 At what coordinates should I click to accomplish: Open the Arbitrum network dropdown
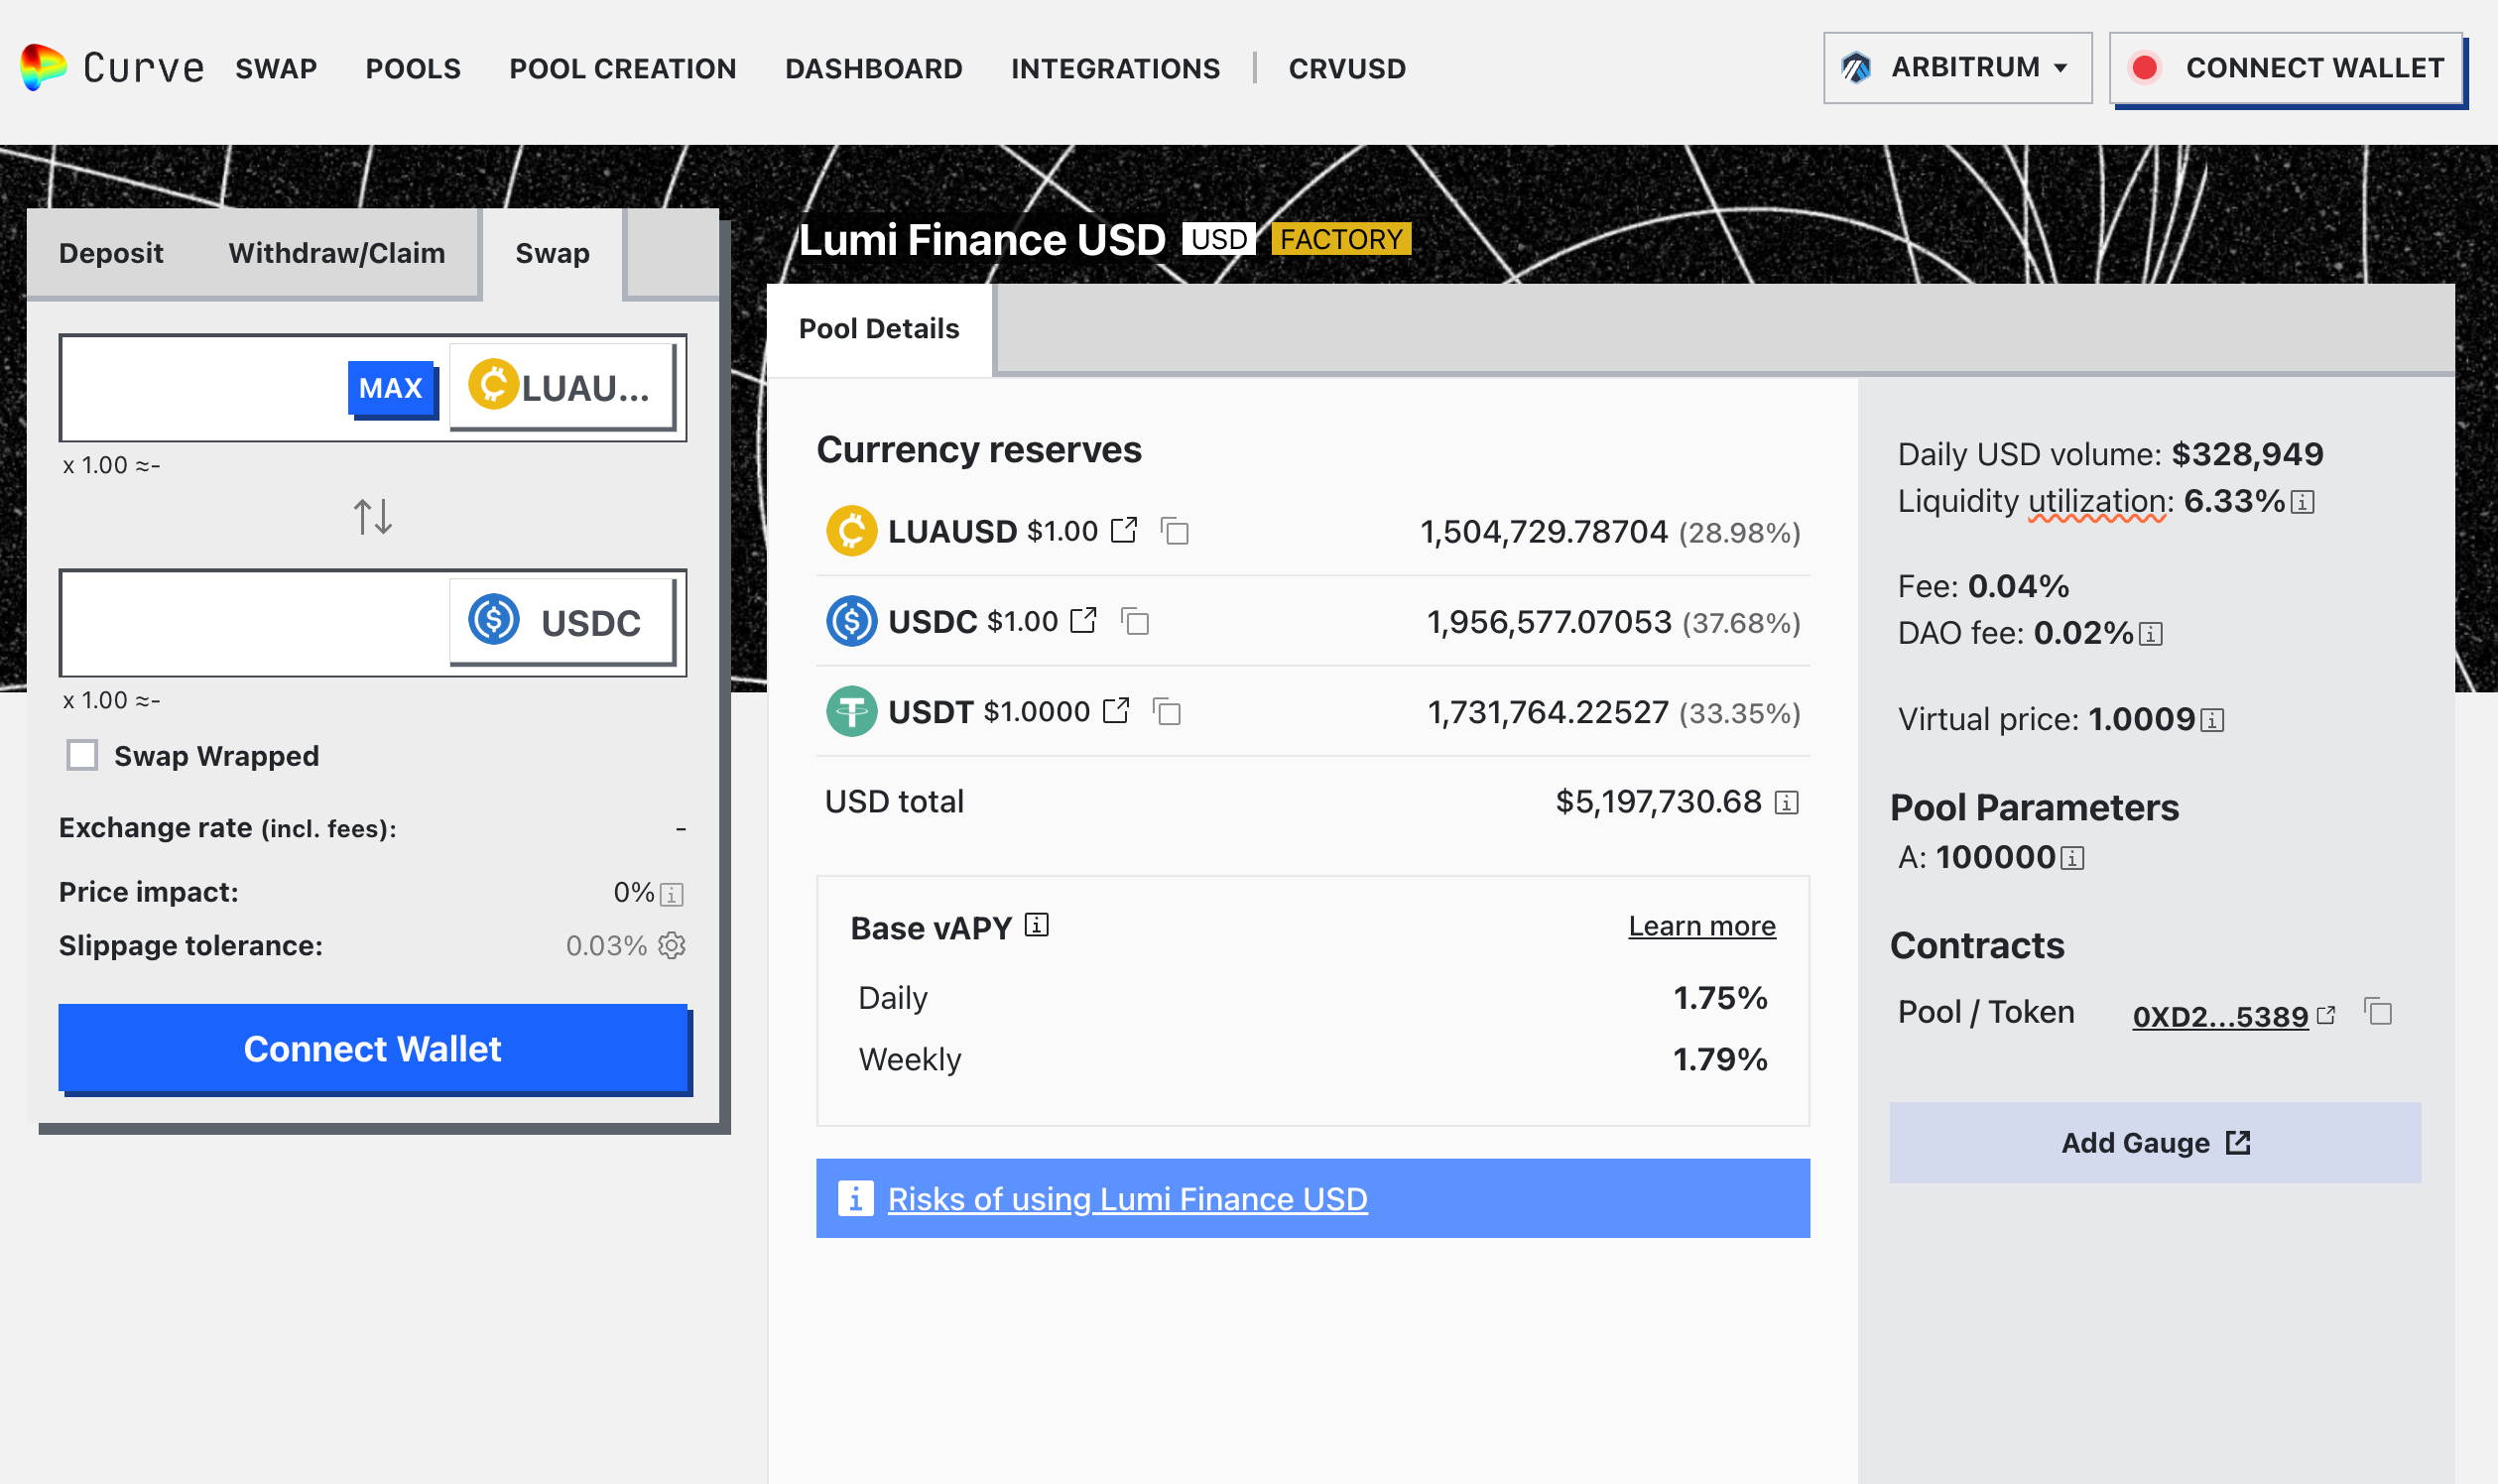pos(1956,67)
